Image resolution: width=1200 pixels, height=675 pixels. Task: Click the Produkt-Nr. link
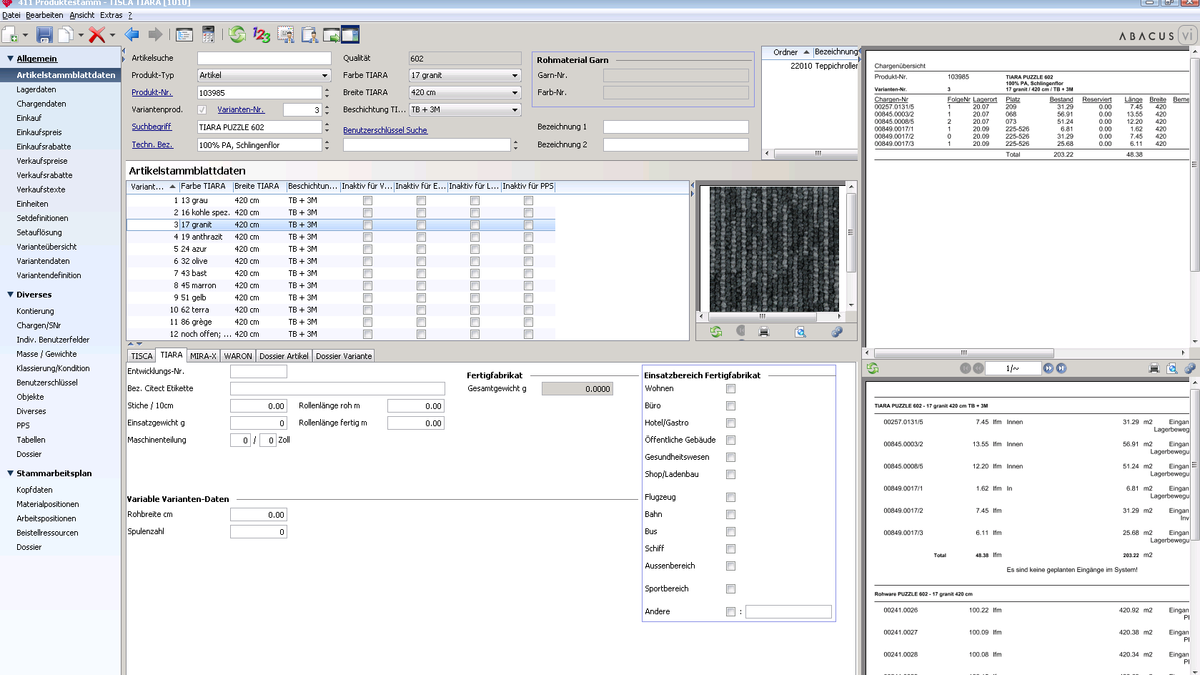(x=153, y=92)
